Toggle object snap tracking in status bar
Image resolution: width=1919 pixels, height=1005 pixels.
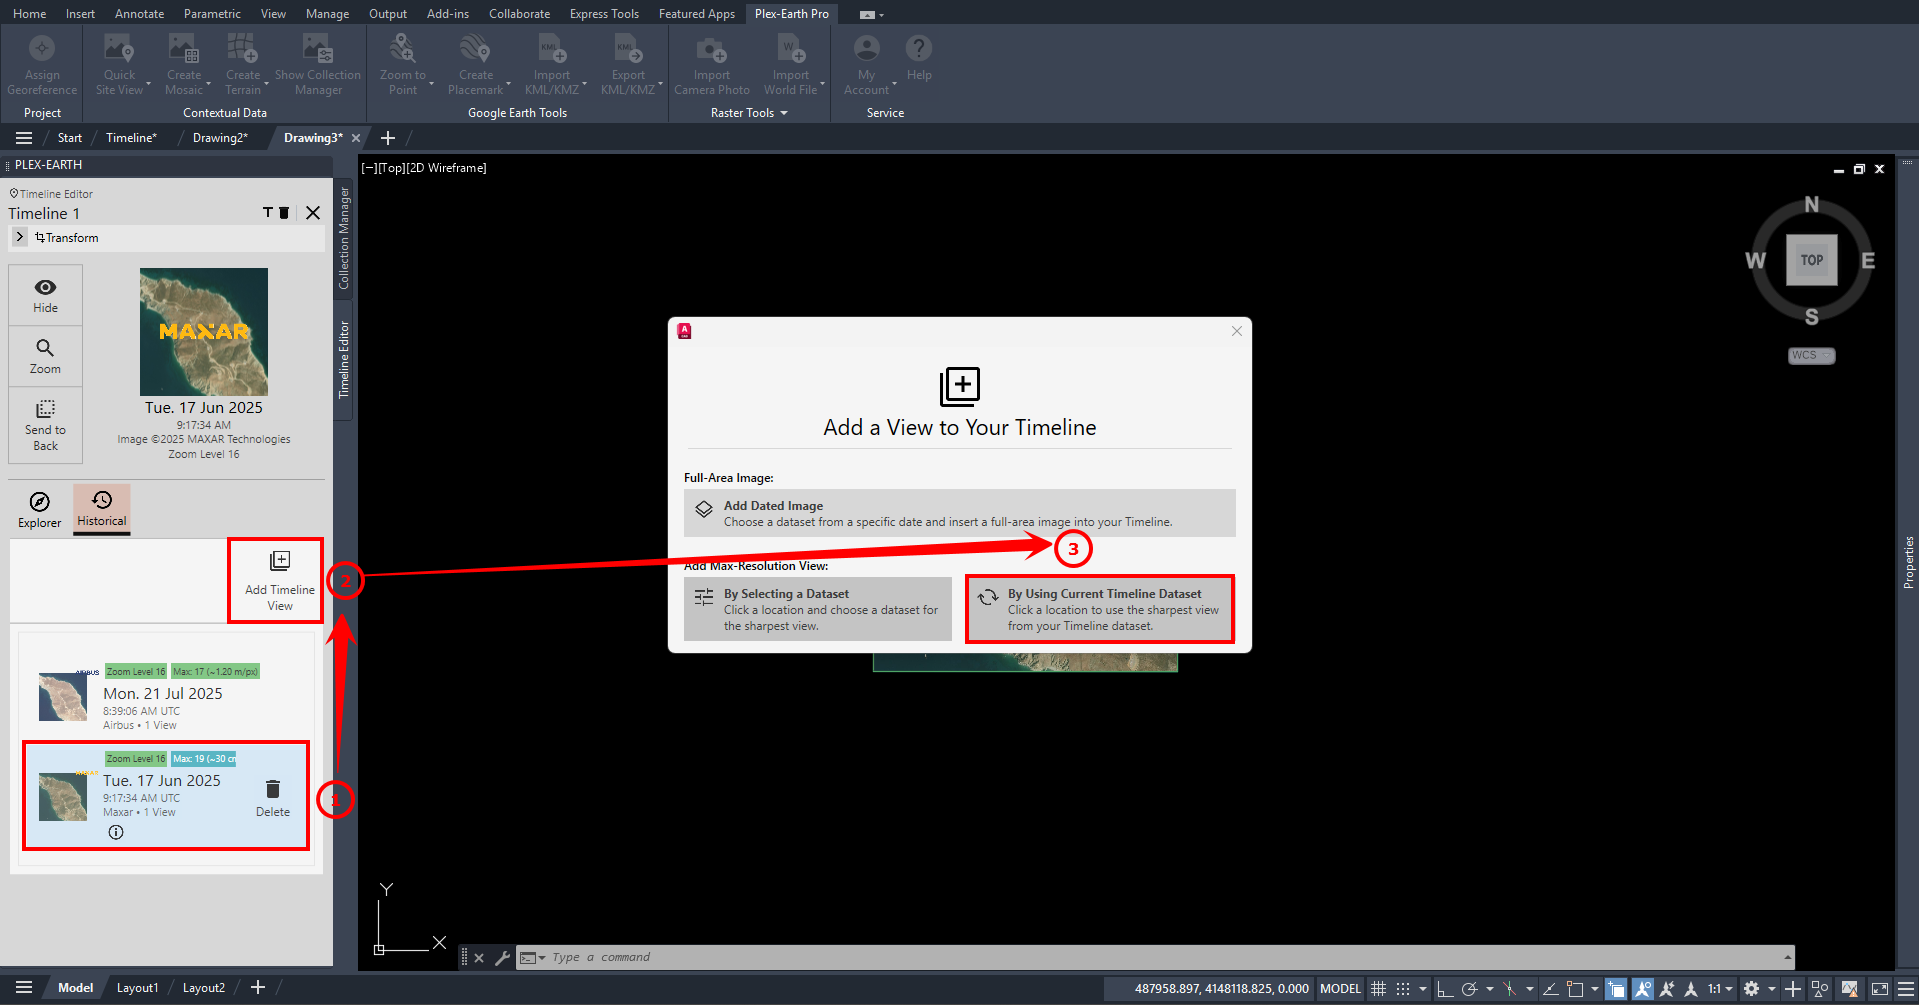pos(1550,988)
